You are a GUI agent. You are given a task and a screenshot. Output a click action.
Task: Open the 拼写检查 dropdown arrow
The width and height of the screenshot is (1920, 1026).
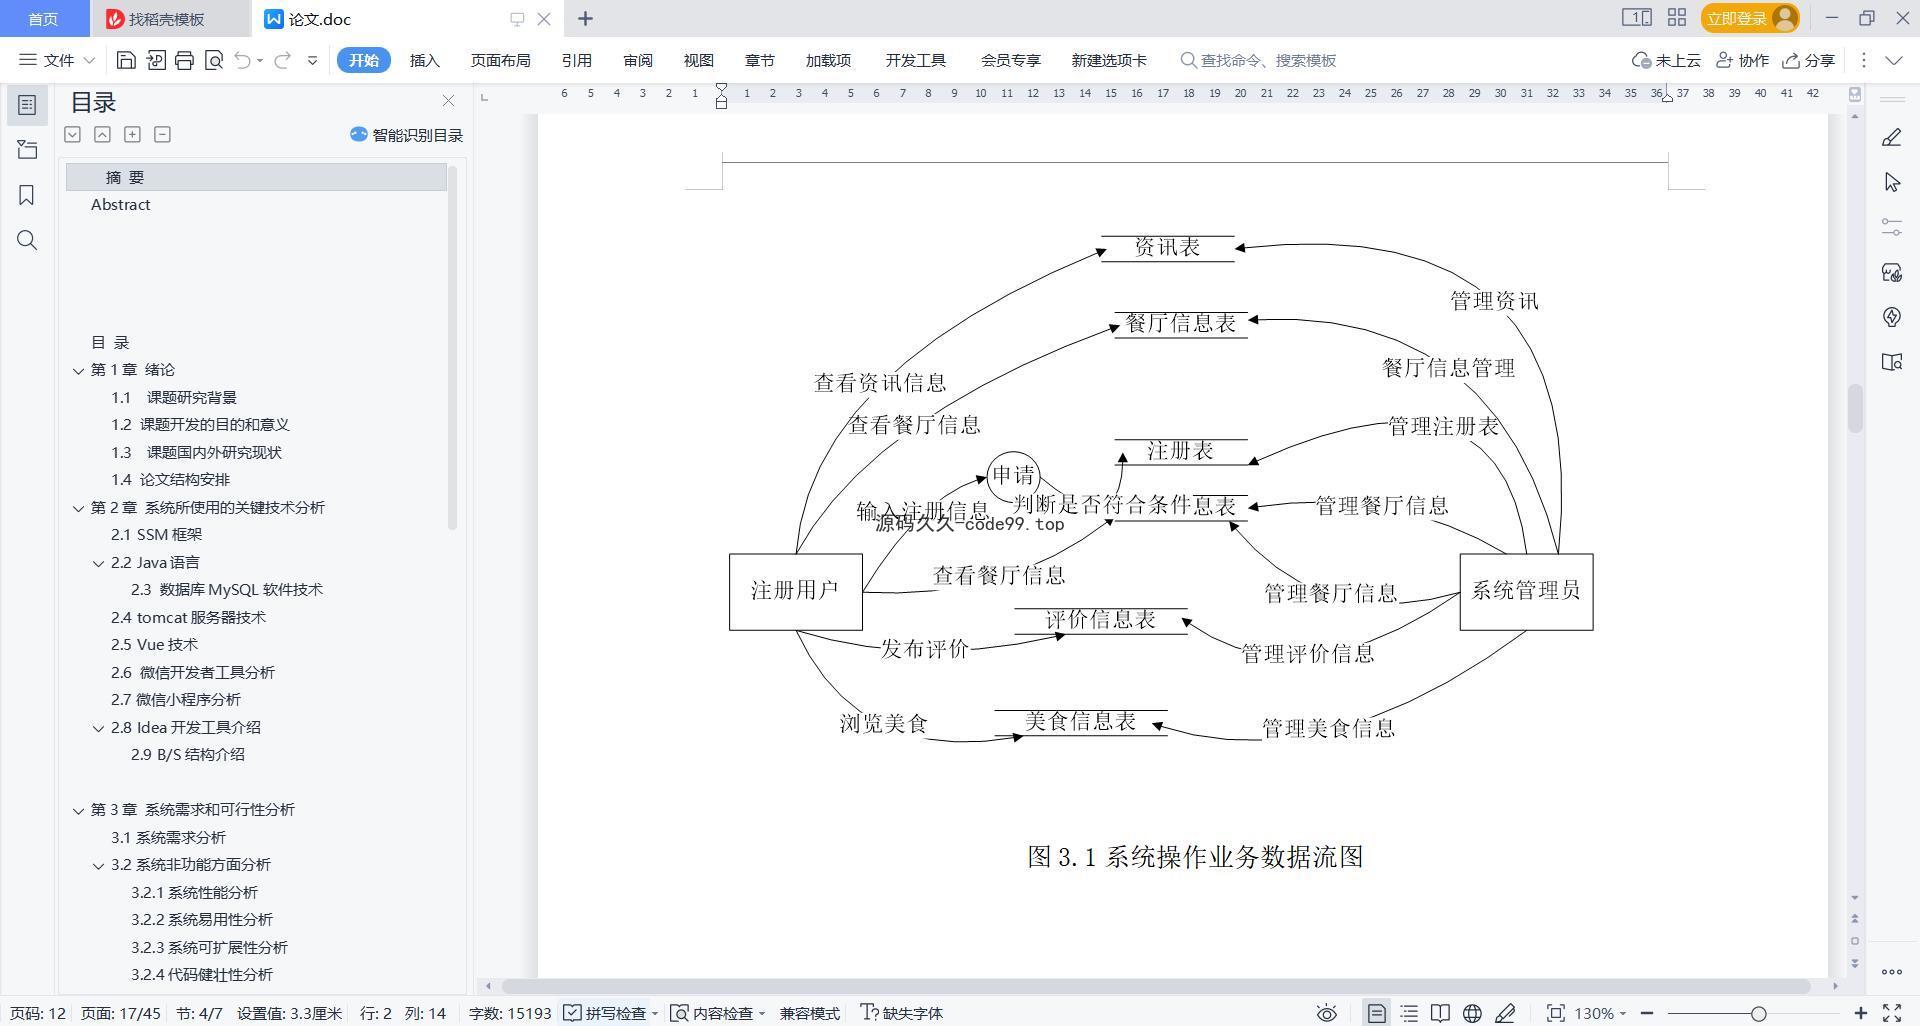coord(655,1014)
